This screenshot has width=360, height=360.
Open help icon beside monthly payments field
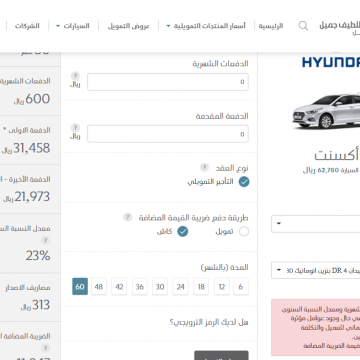76,76
